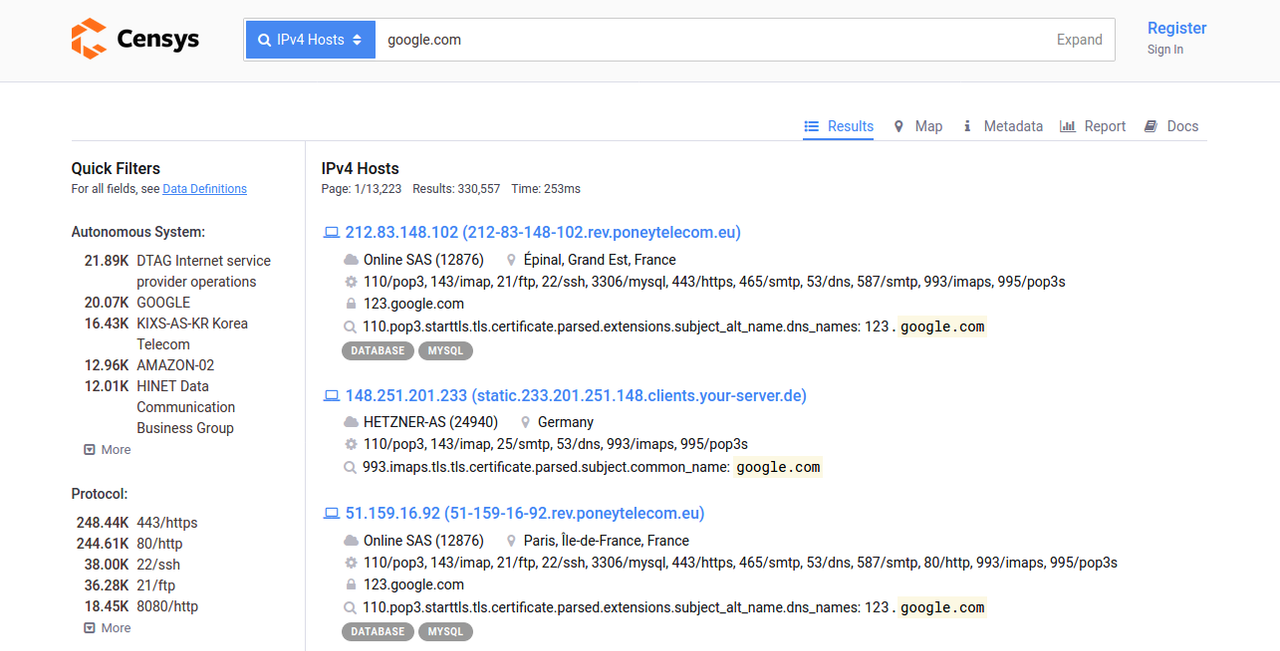Filter by HINET Data Communication Business Group
This screenshot has height=651, width=1280.
click(x=186, y=407)
